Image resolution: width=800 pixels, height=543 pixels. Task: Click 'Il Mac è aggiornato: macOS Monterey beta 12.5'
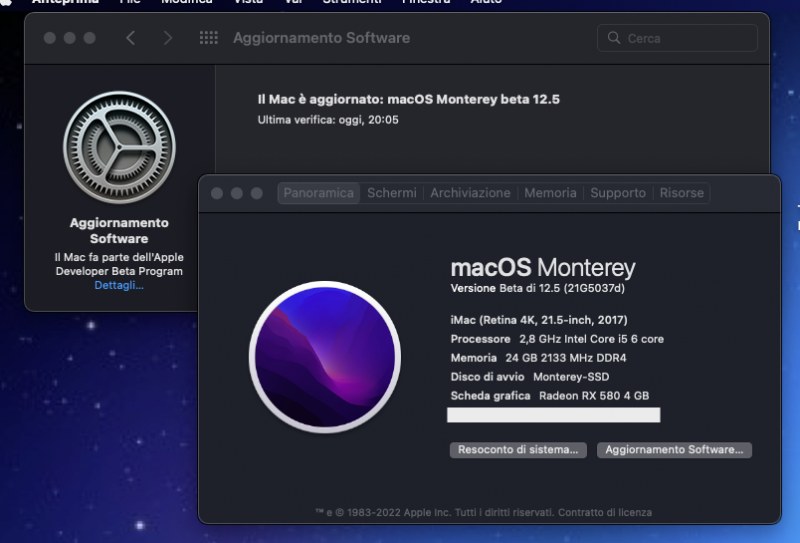(409, 99)
